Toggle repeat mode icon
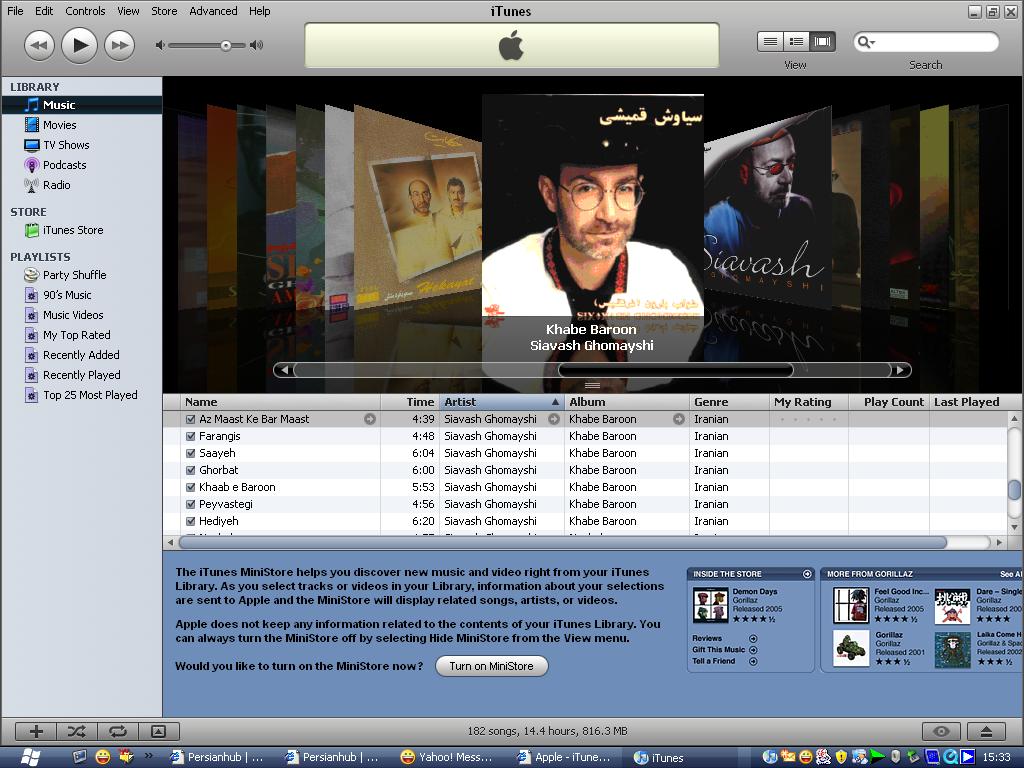 (117, 731)
